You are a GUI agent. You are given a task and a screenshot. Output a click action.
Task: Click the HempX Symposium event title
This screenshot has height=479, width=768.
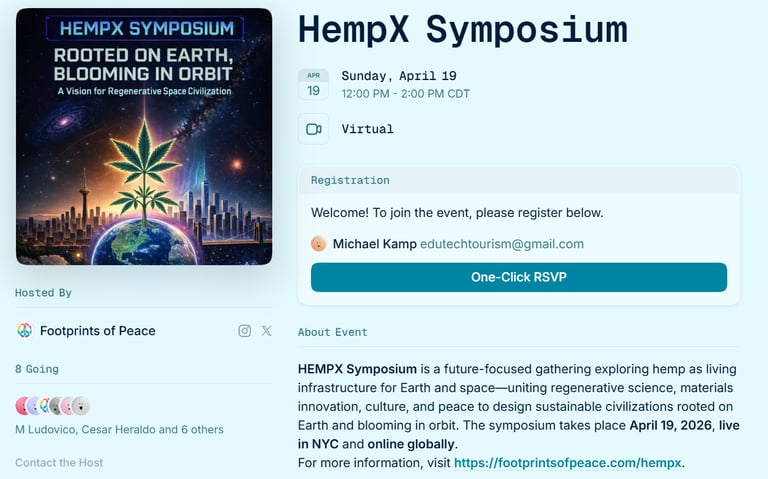pyautogui.click(x=462, y=30)
